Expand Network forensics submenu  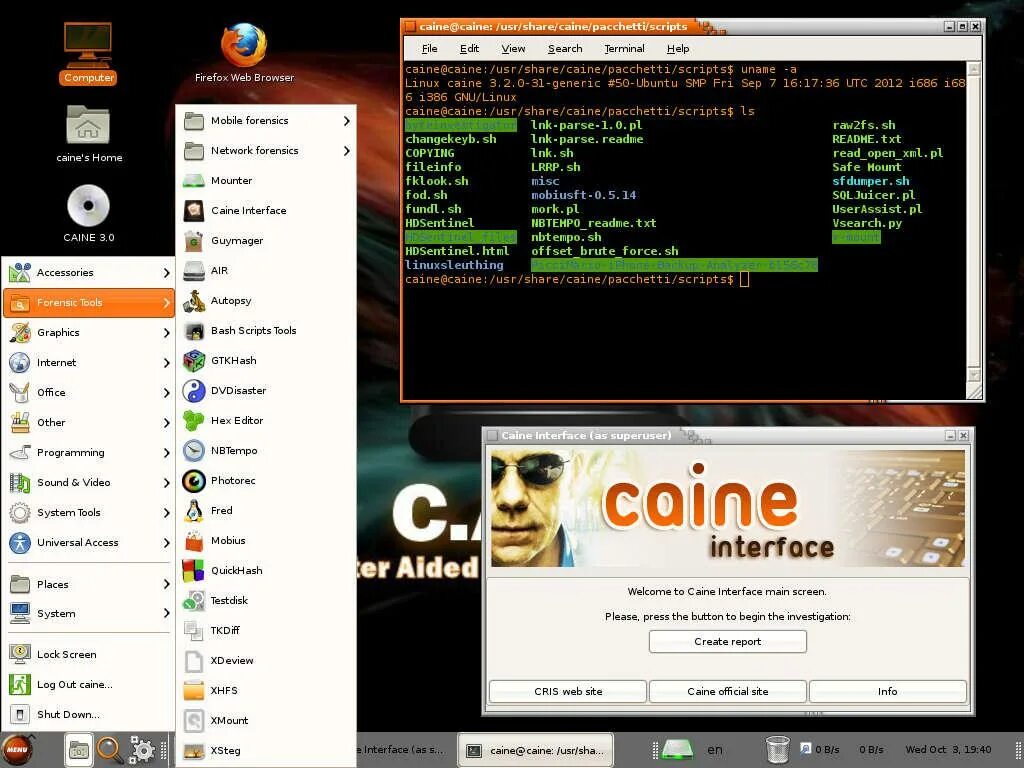pos(266,150)
